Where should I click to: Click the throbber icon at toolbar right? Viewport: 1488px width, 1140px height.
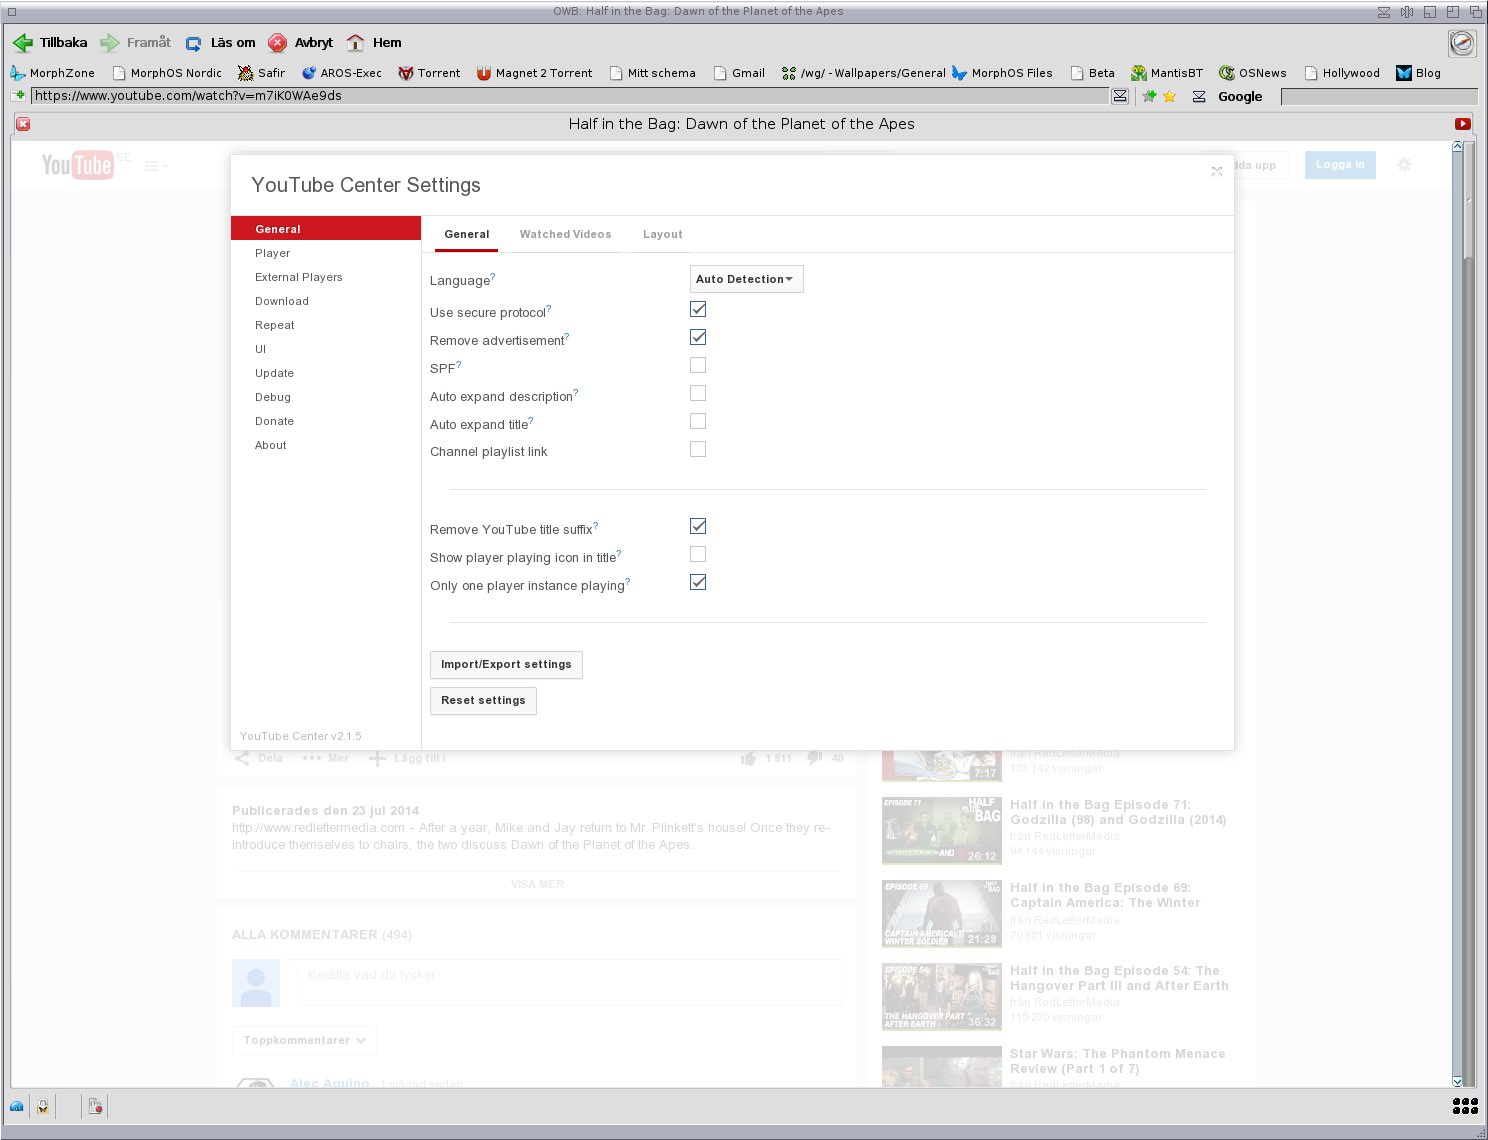click(x=1462, y=43)
